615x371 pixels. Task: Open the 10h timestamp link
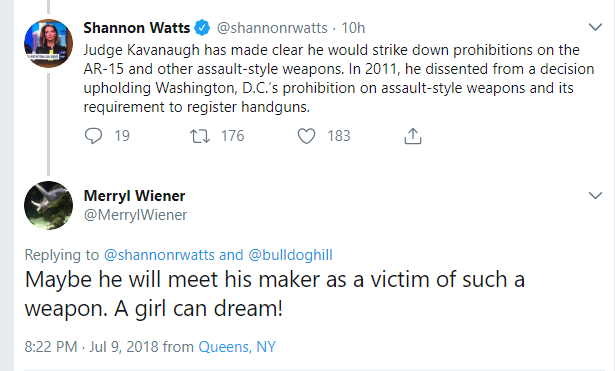pos(353,28)
